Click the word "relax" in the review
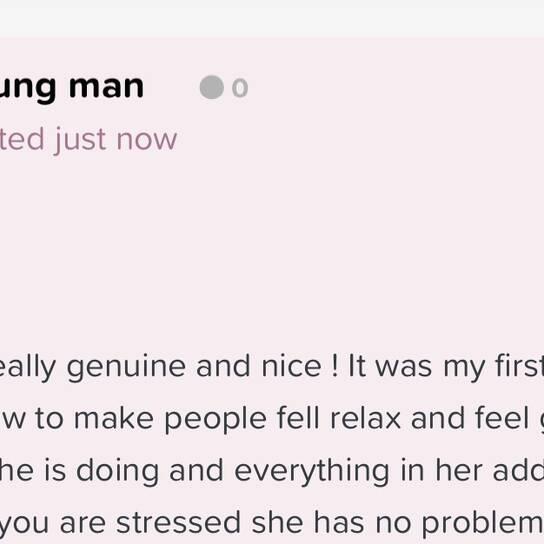Viewport: 544px width, 544px height. tap(365, 418)
